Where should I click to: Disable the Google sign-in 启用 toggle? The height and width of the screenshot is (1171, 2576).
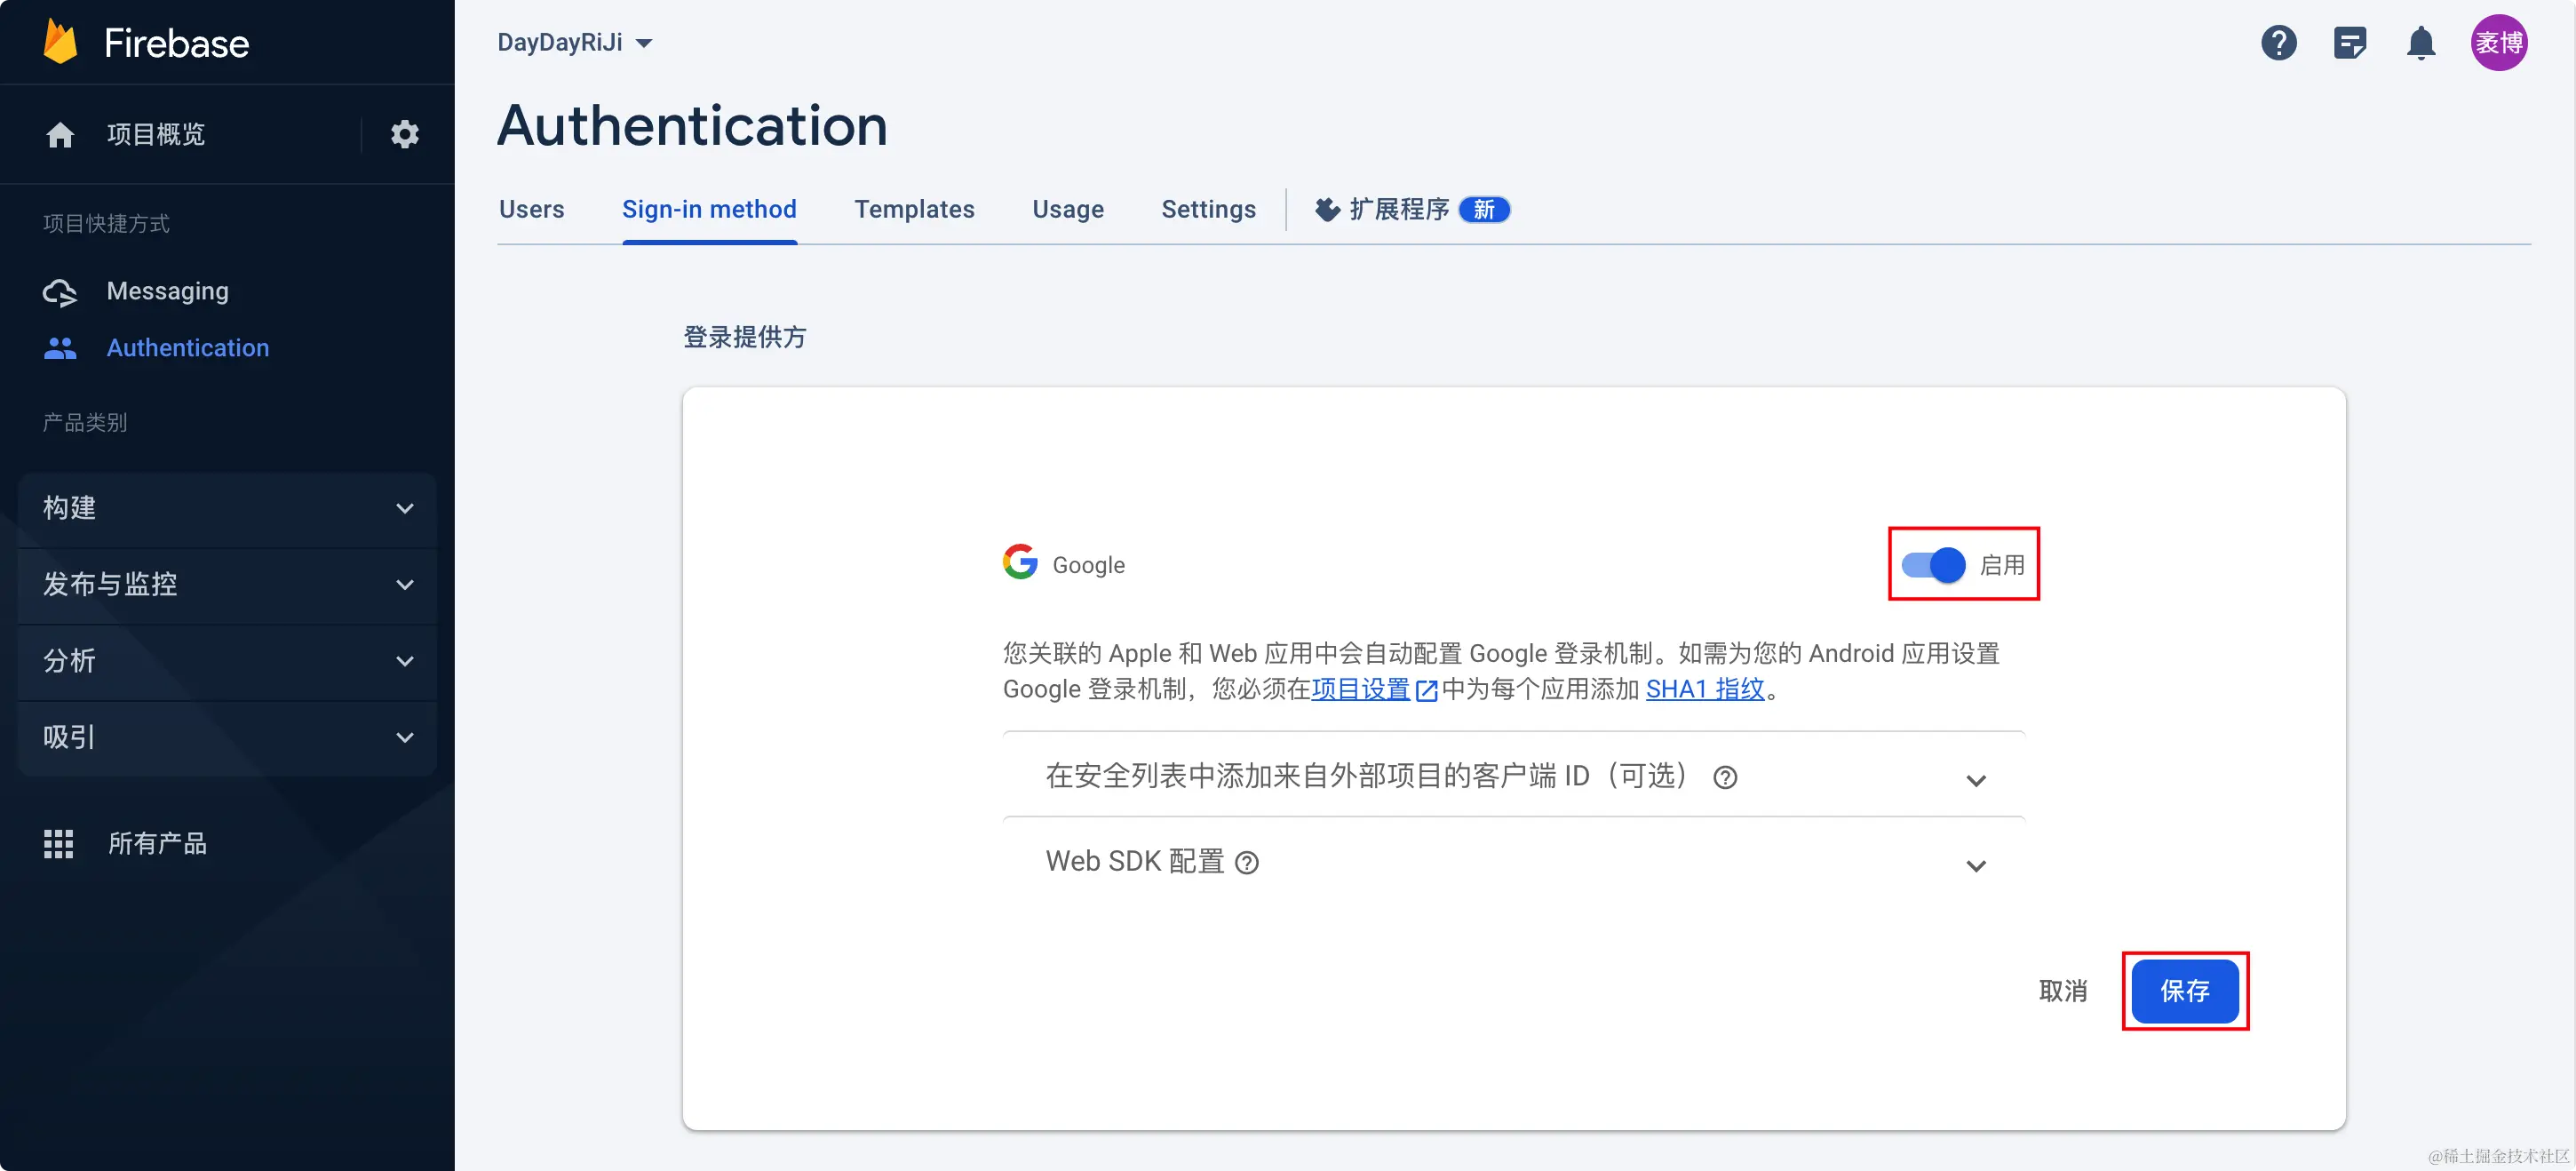(x=1933, y=565)
